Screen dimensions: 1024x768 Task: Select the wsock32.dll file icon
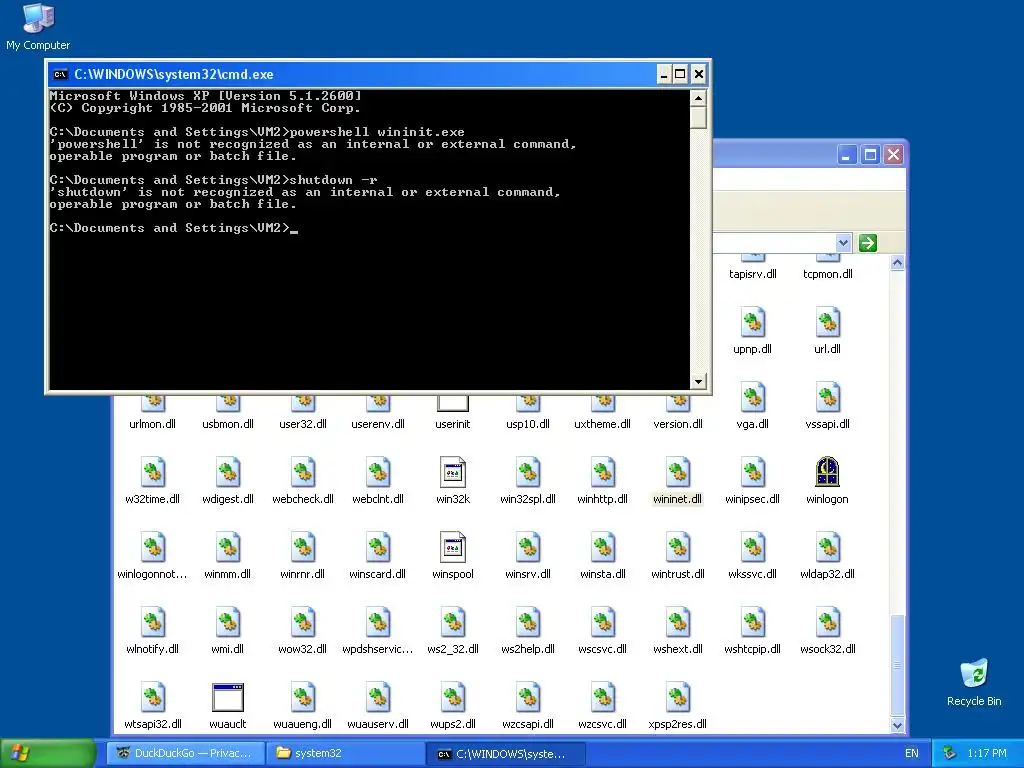point(827,622)
